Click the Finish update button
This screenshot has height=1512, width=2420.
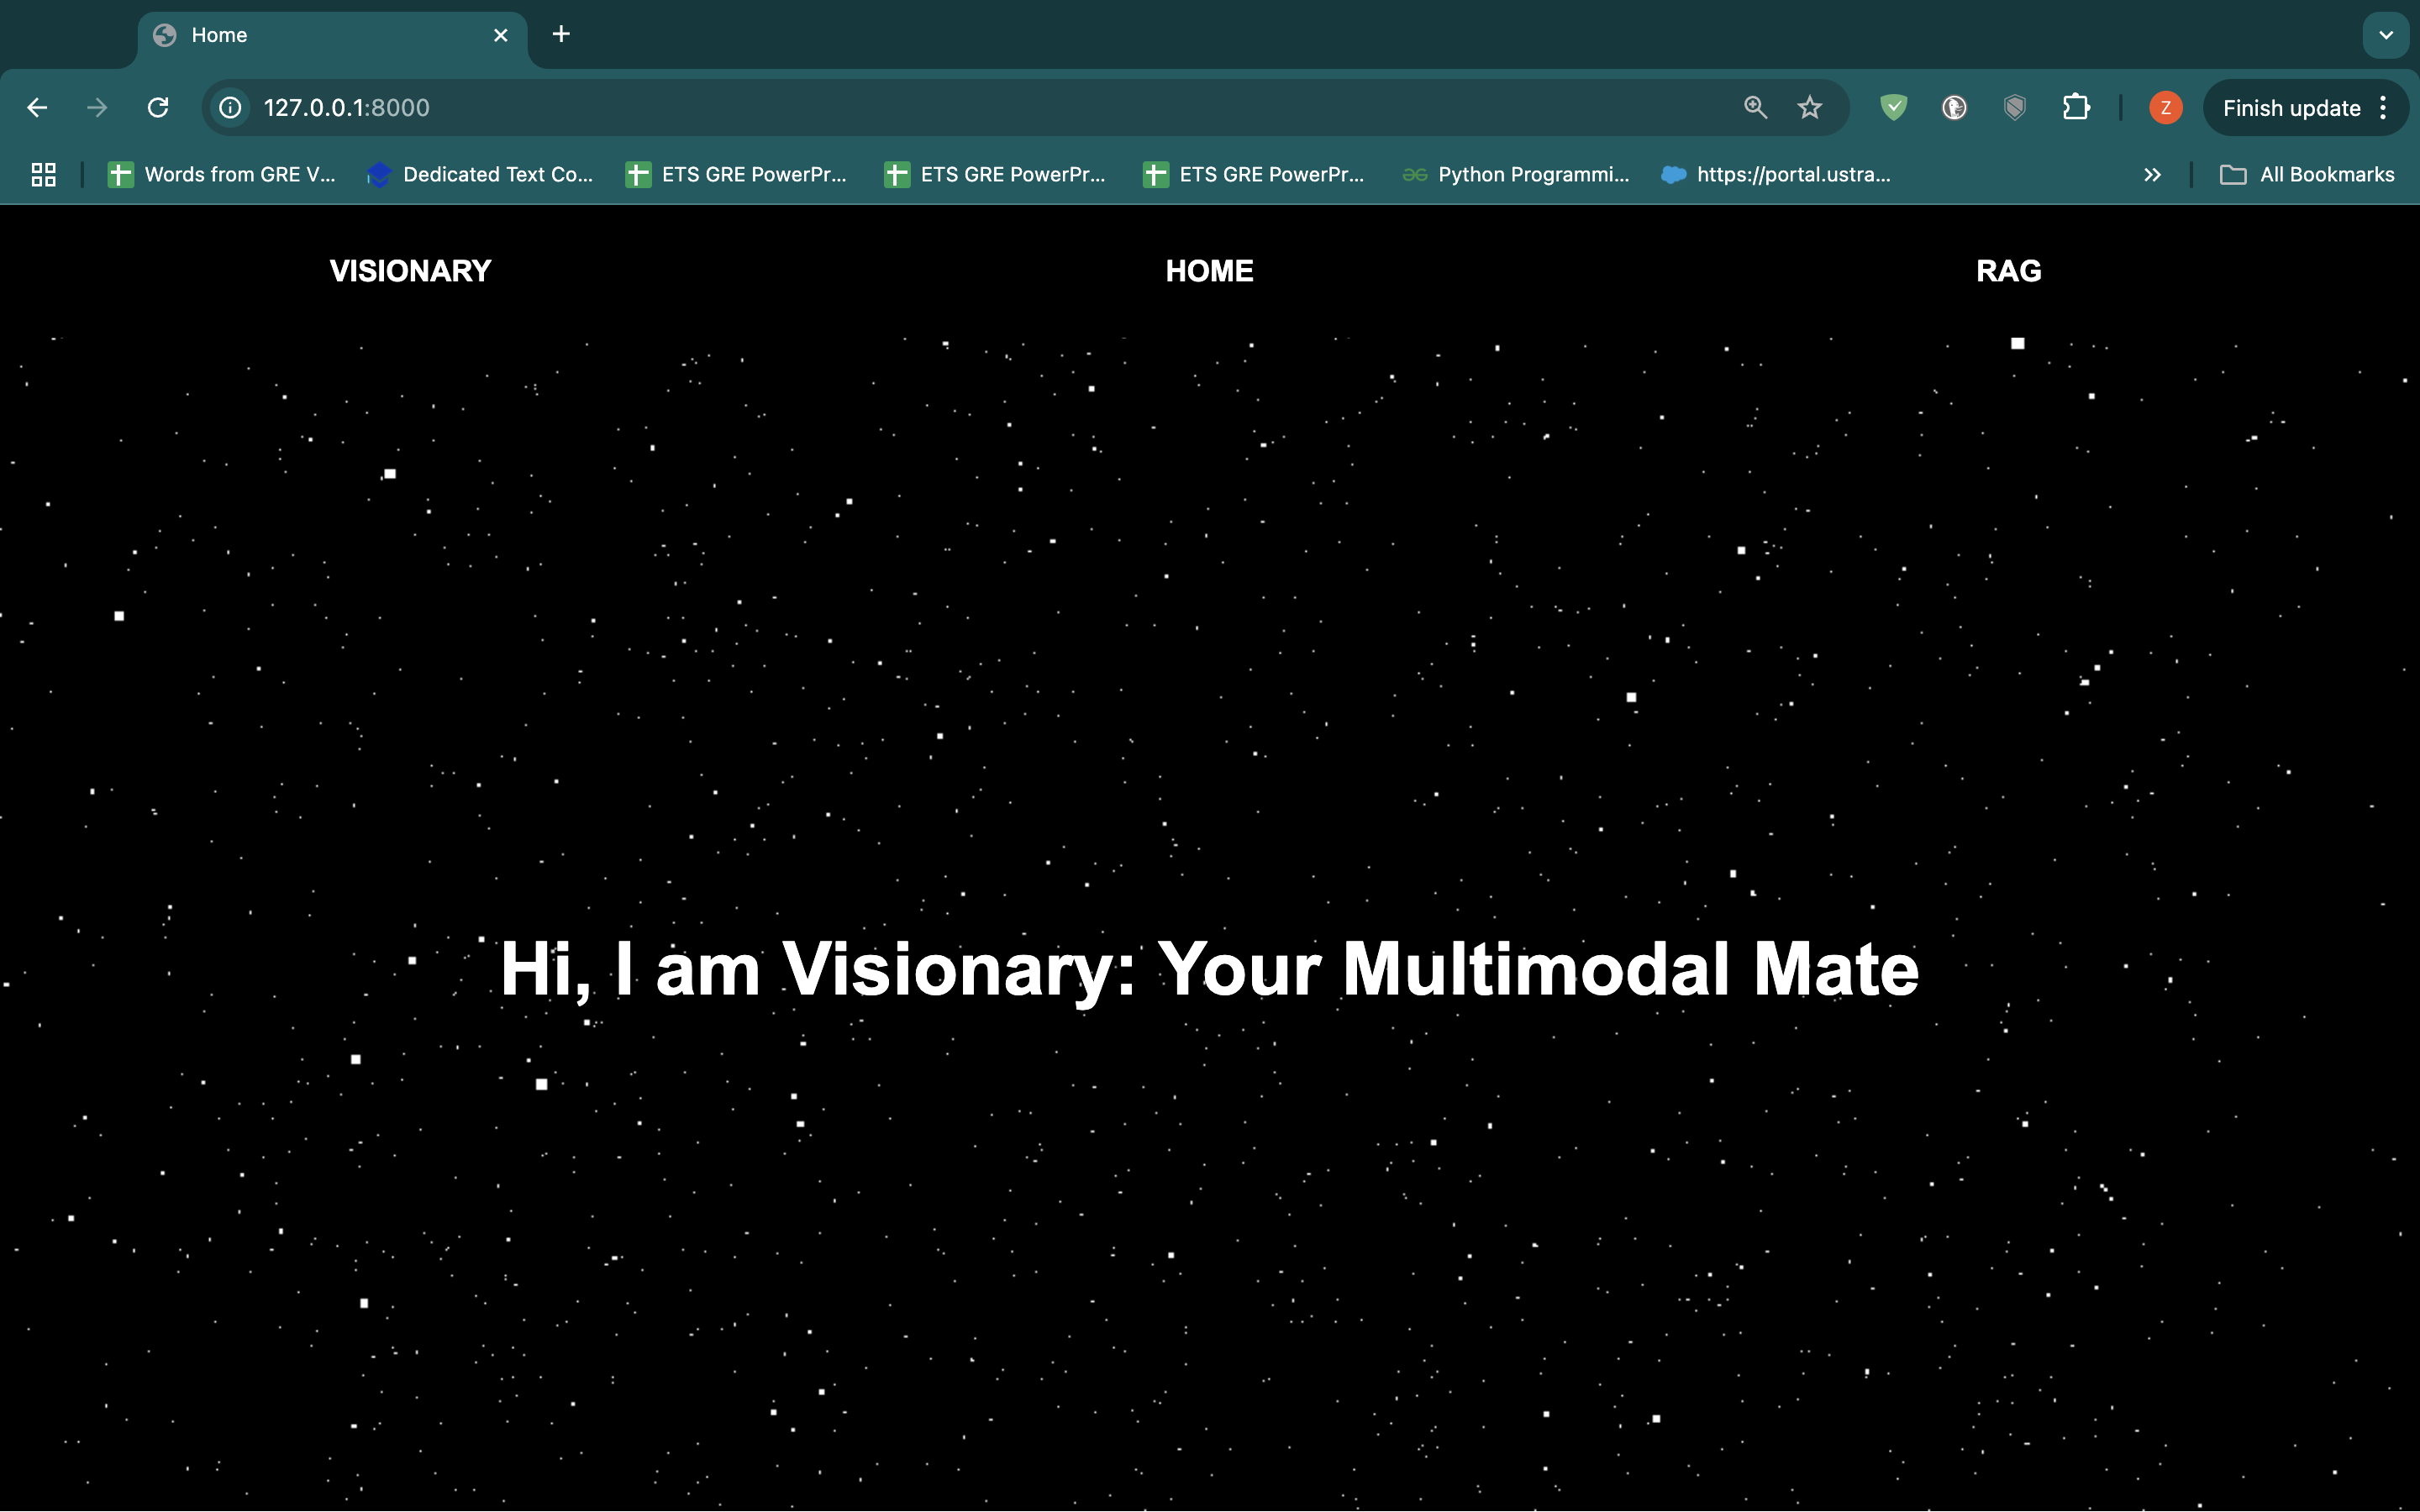tap(2291, 107)
